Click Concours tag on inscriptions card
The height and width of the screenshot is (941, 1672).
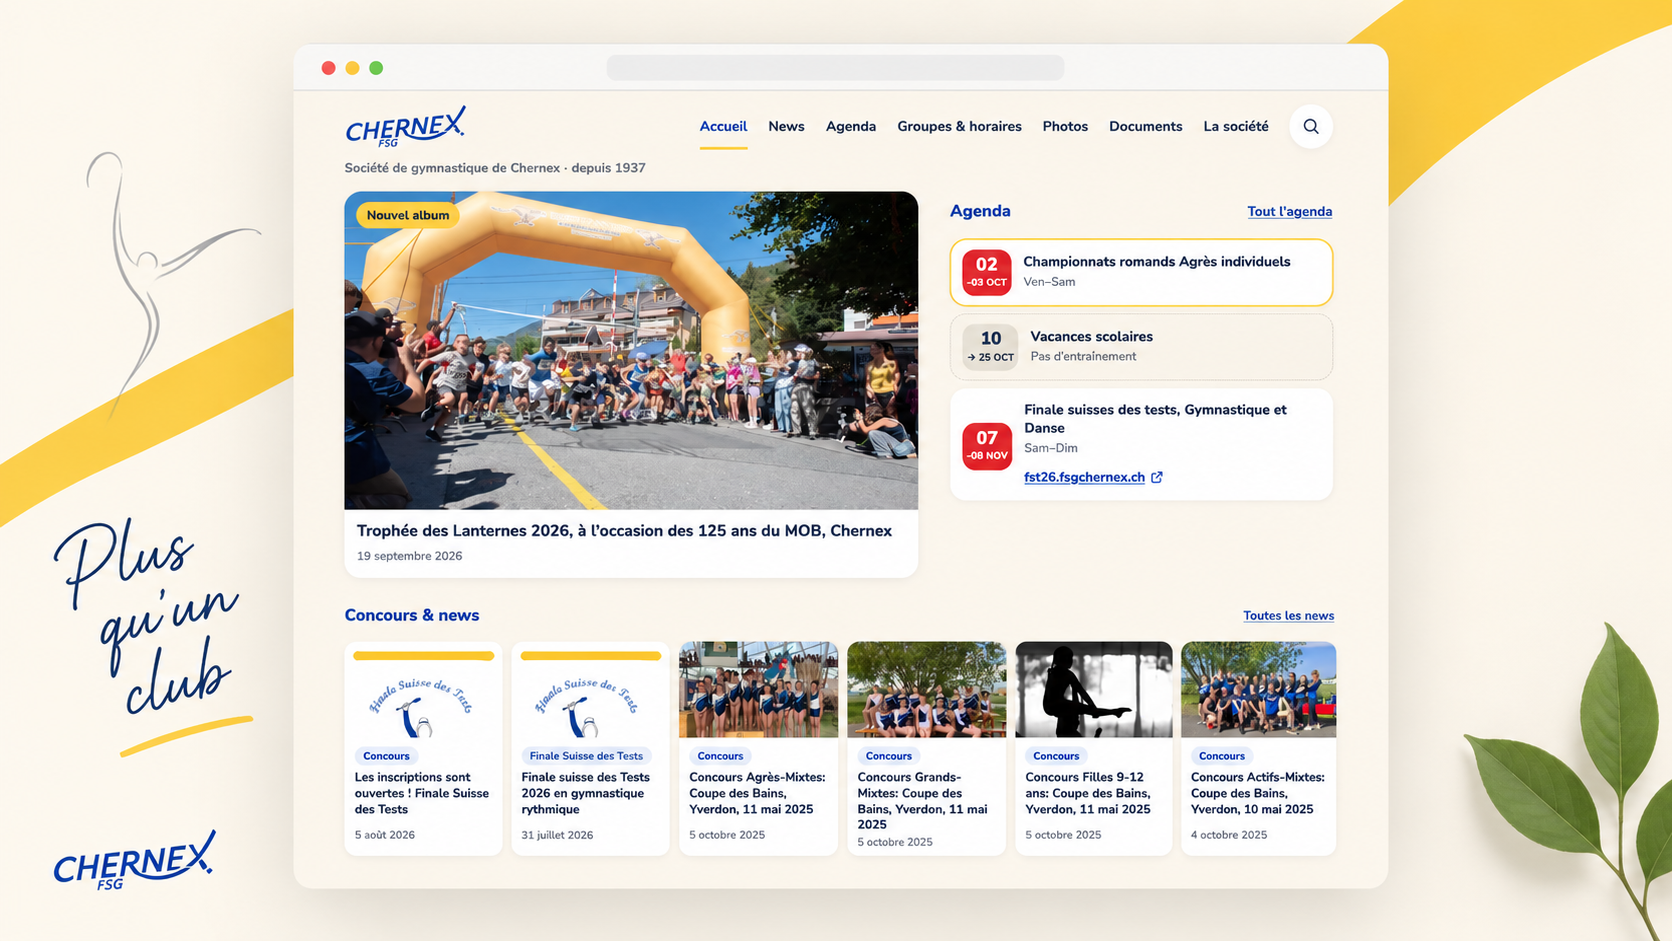[x=386, y=756]
